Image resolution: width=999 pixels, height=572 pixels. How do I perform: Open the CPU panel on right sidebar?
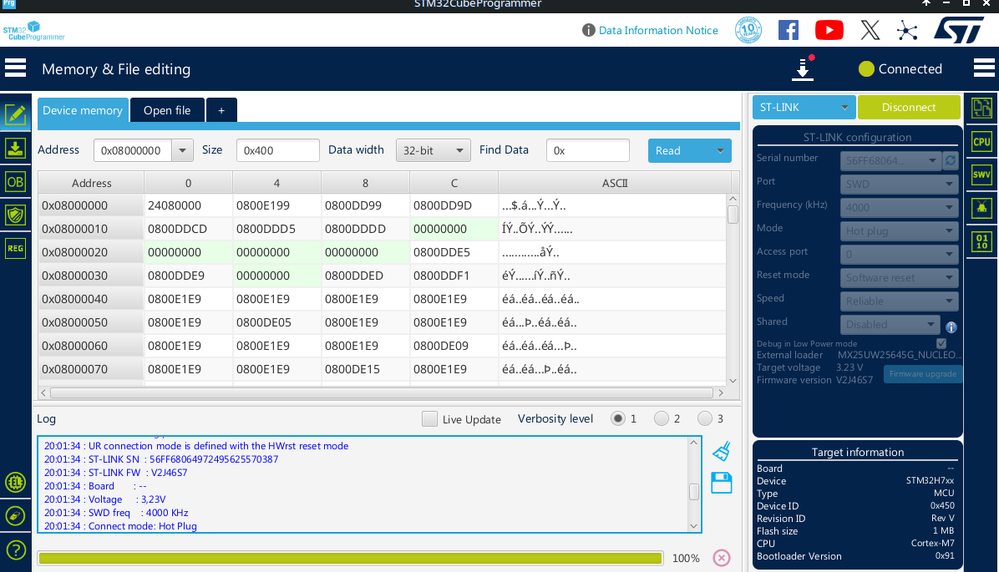point(982,141)
